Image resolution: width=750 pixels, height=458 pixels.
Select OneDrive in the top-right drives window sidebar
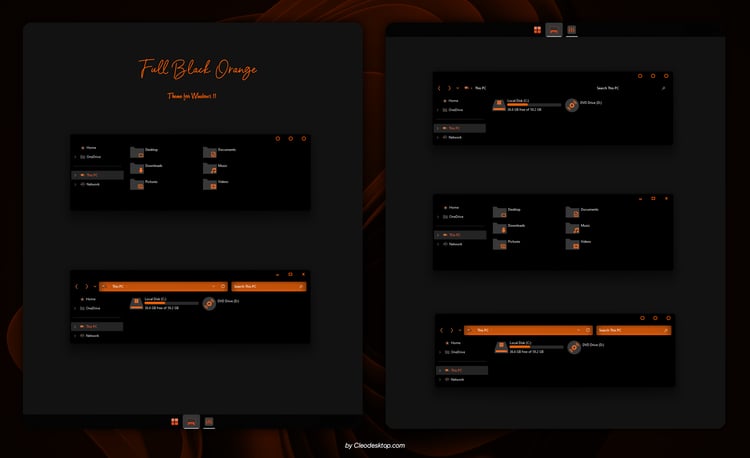coord(453,110)
